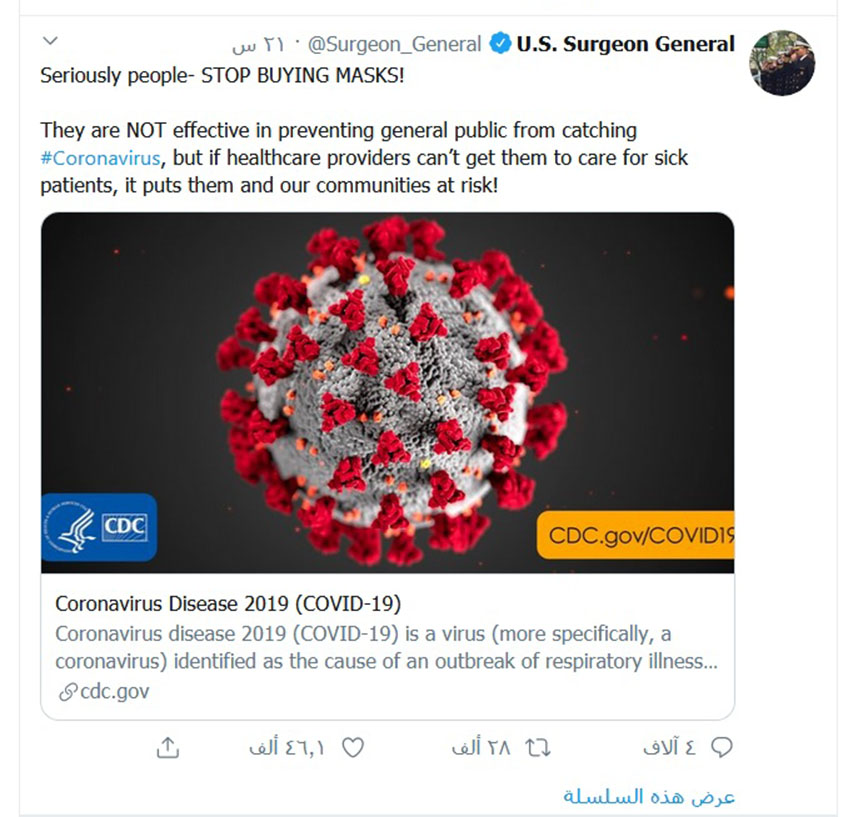Click the reply speech bubble icon
Viewport: 848px width, 817px height.
point(721,747)
